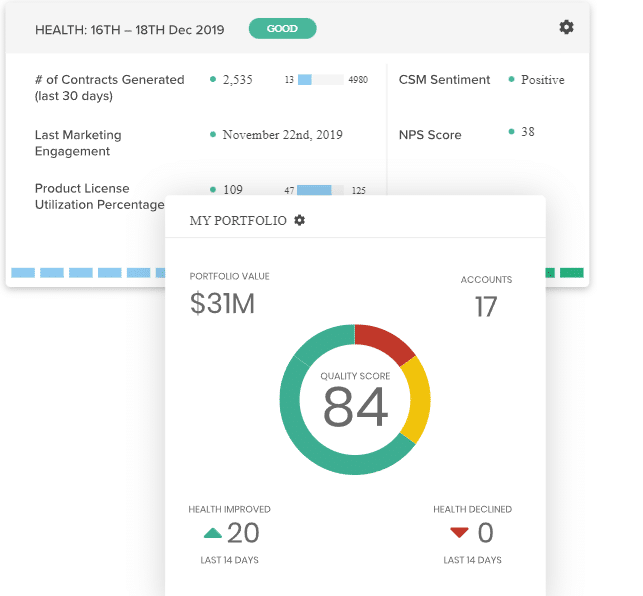
Task: Open Health card settings gear
Action: (566, 27)
